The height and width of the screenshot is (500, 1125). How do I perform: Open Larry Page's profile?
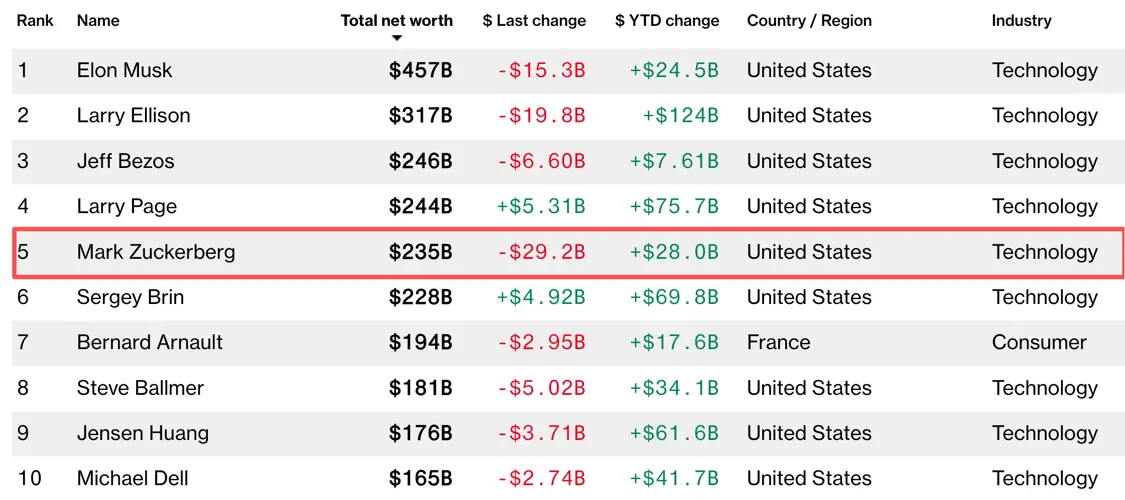[x=126, y=206]
